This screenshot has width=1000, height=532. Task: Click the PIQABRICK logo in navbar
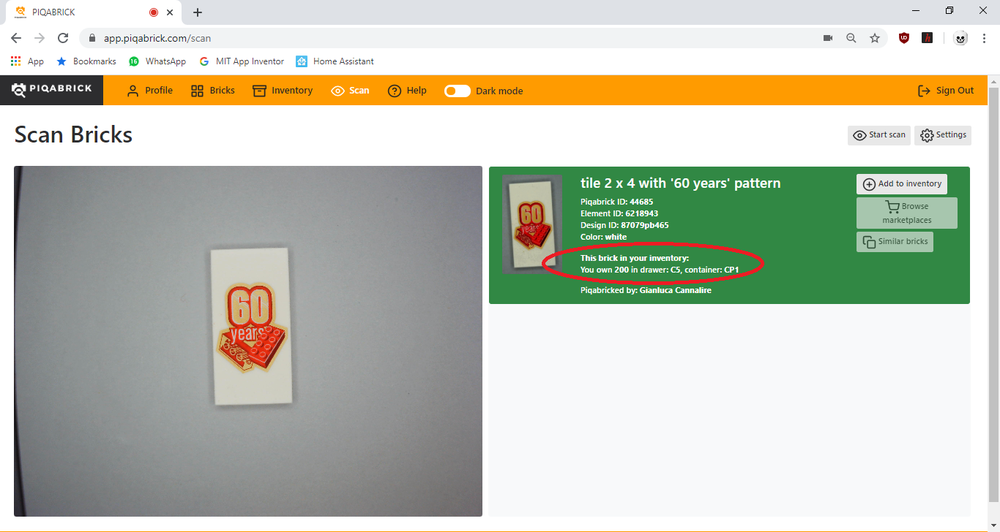(x=52, y=90)
